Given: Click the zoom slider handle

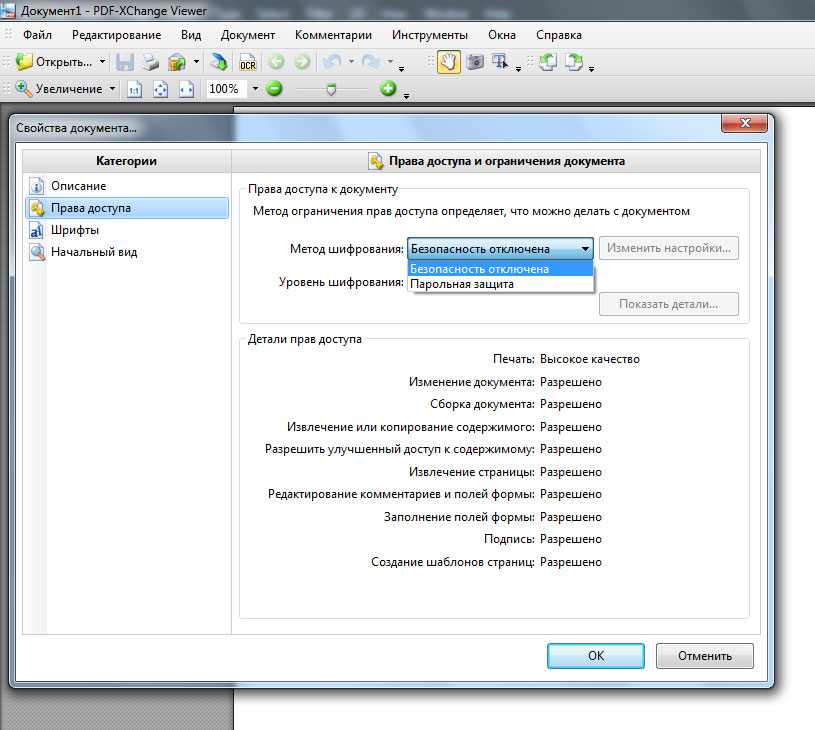Looking at the screenshot, I should point(331,89).
